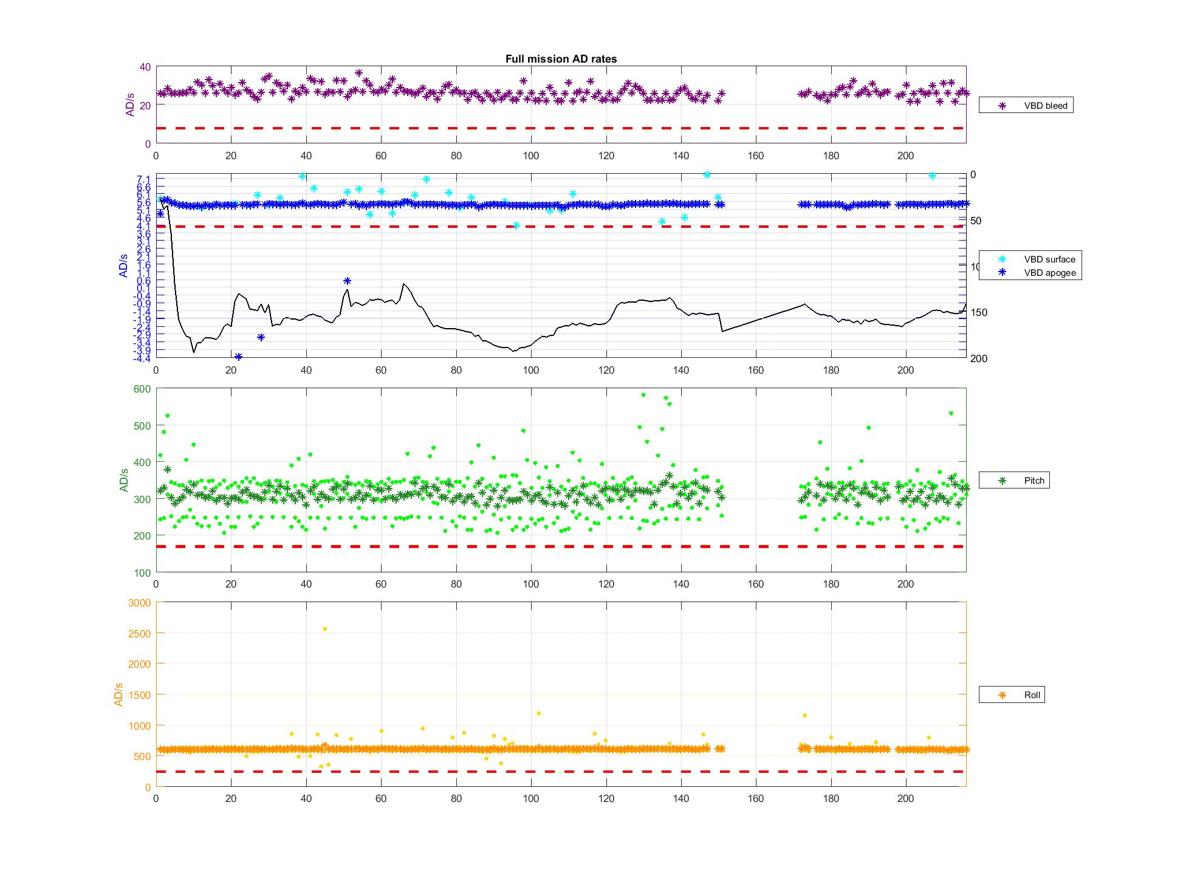Click the right depth axis '150' tick label
Image resolution: width=1200 pixels, height=885 pixels.
tap(979, 313)
